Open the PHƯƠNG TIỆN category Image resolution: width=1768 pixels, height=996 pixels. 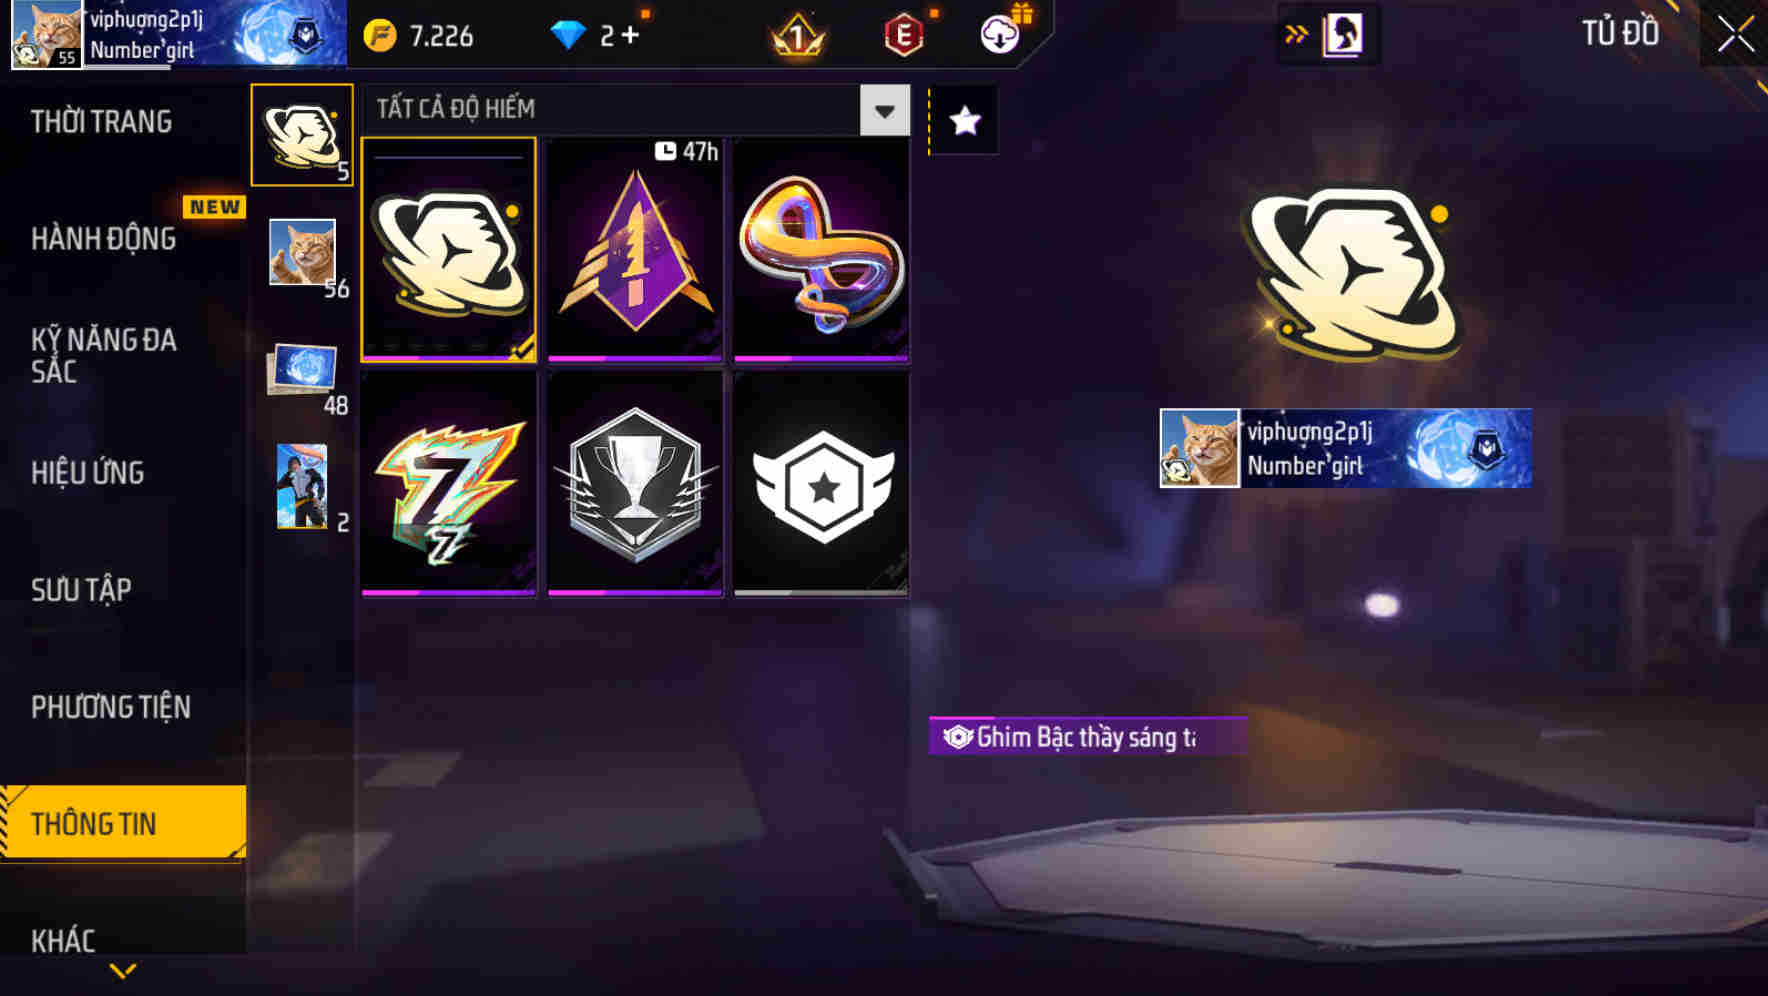[111, 707]
